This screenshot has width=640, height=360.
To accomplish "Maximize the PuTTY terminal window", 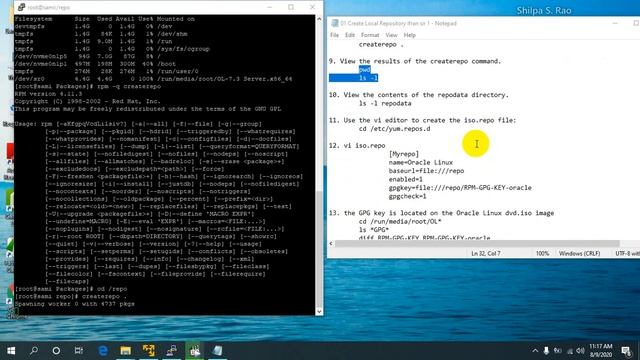I will [x=291, y=7].
